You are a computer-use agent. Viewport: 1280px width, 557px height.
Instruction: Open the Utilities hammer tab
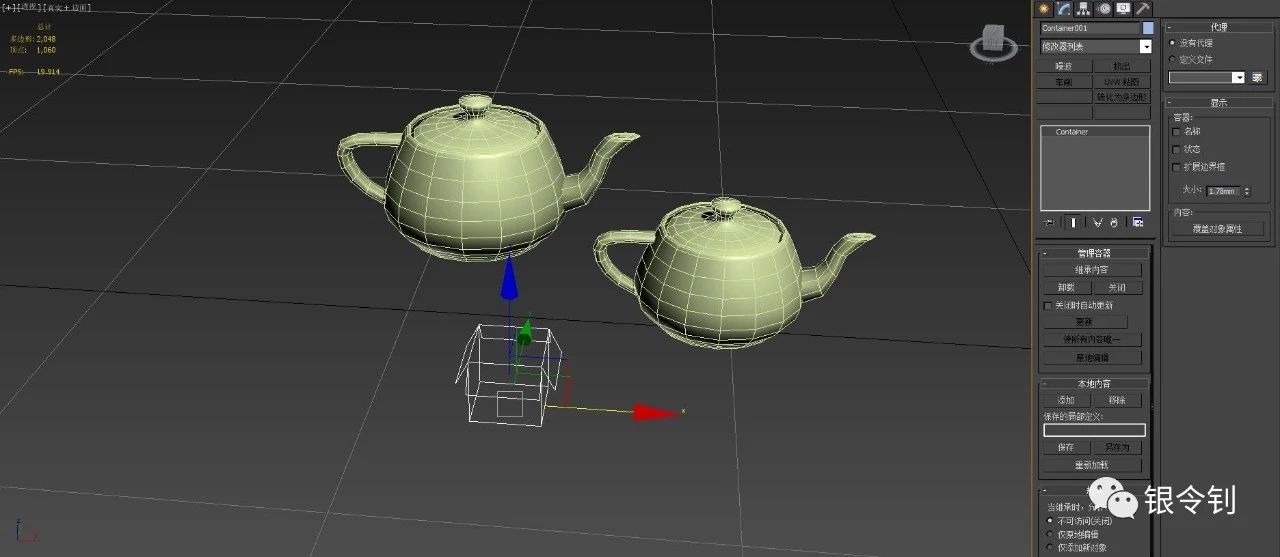pyautogui.click(x=1143, y=8)
